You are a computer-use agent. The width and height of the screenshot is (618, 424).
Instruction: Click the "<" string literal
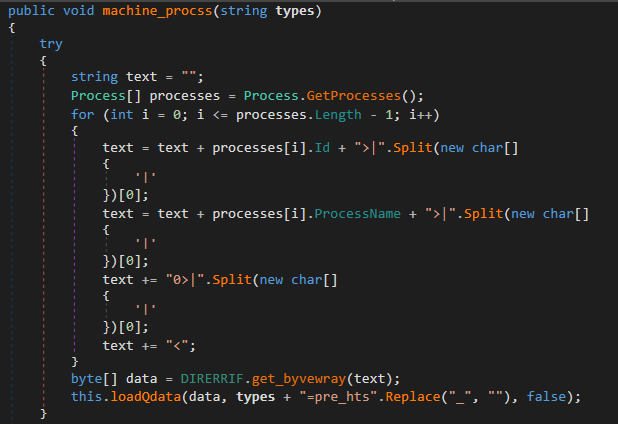coord(184,346)
